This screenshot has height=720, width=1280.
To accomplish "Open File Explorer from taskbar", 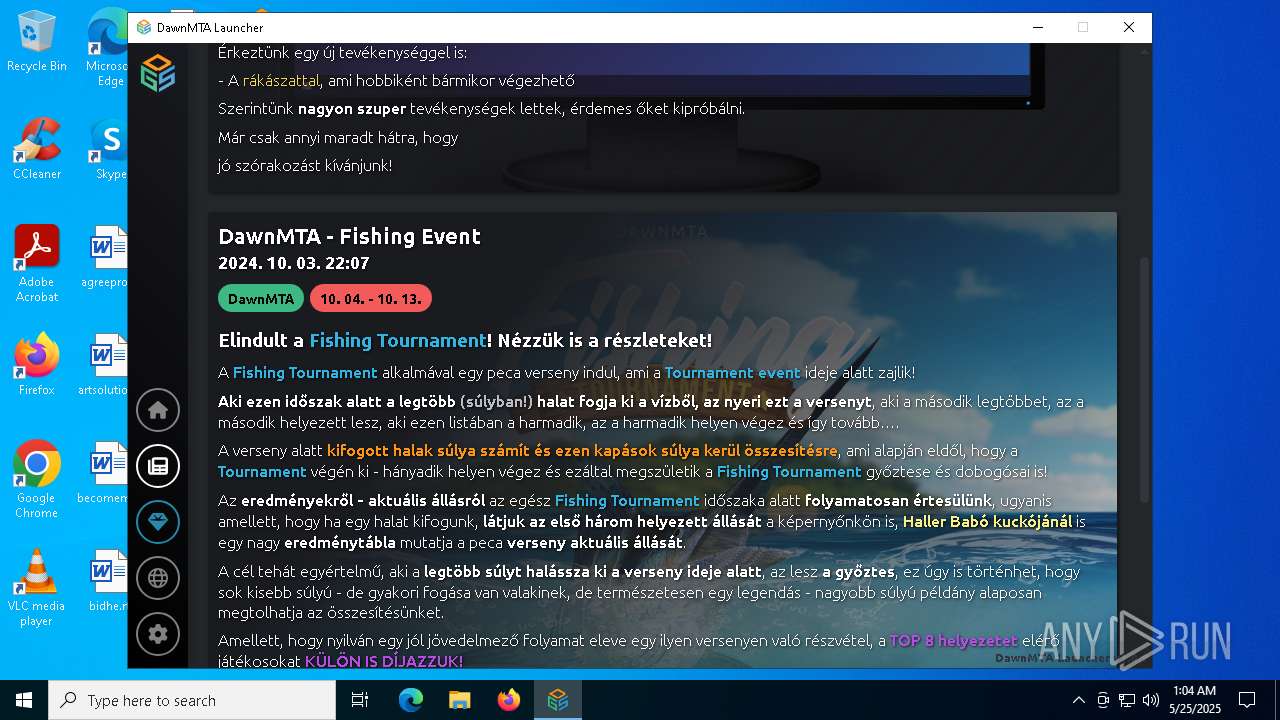I will pos(460,700).
